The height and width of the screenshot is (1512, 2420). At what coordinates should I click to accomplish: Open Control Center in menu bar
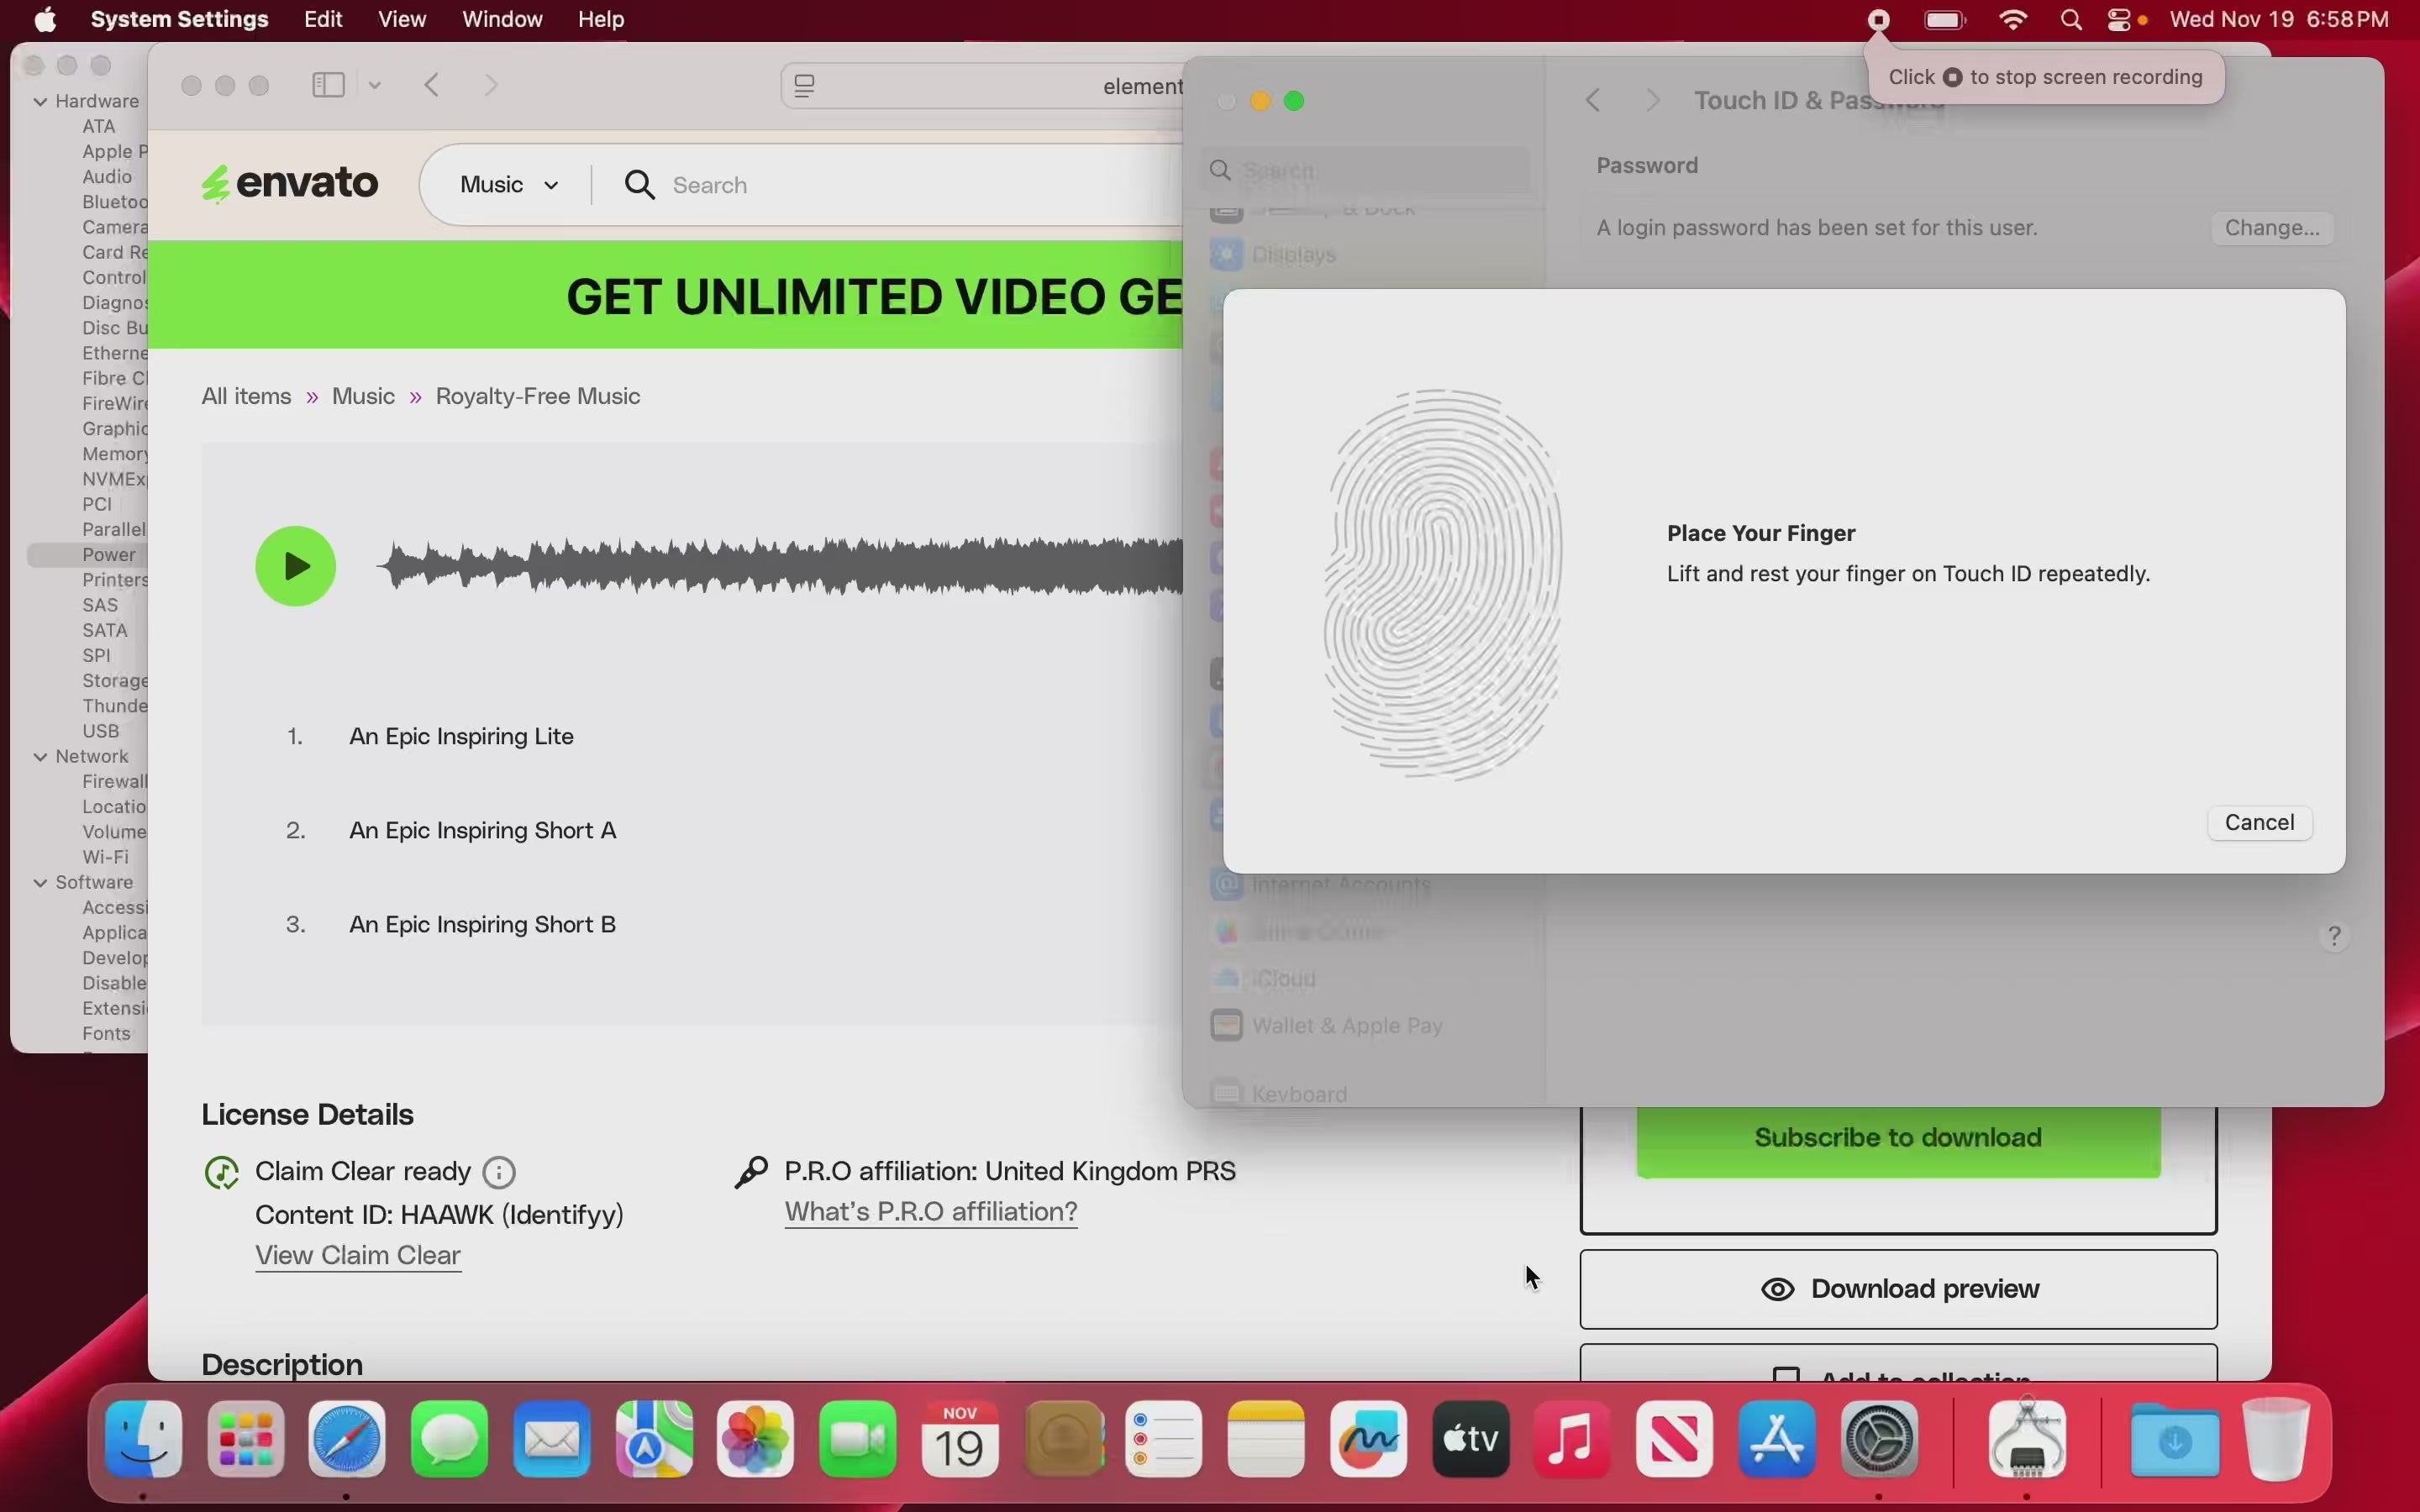pos(2119,20)
